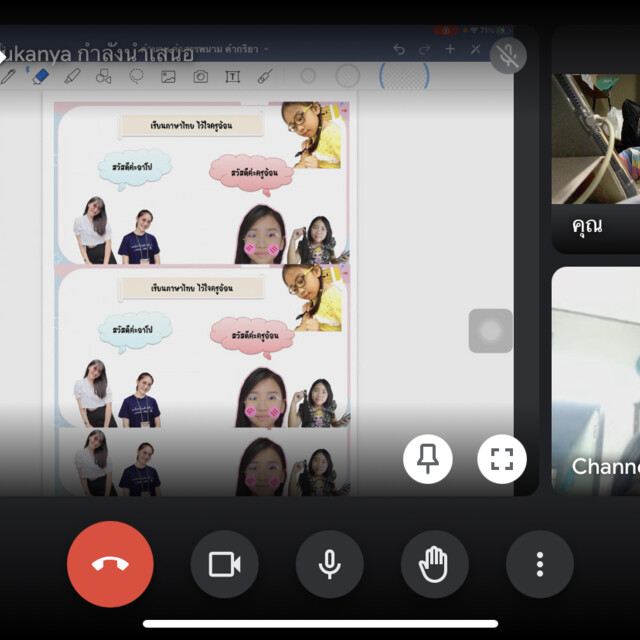Select the large circular color swatch

tap(347, 76)
